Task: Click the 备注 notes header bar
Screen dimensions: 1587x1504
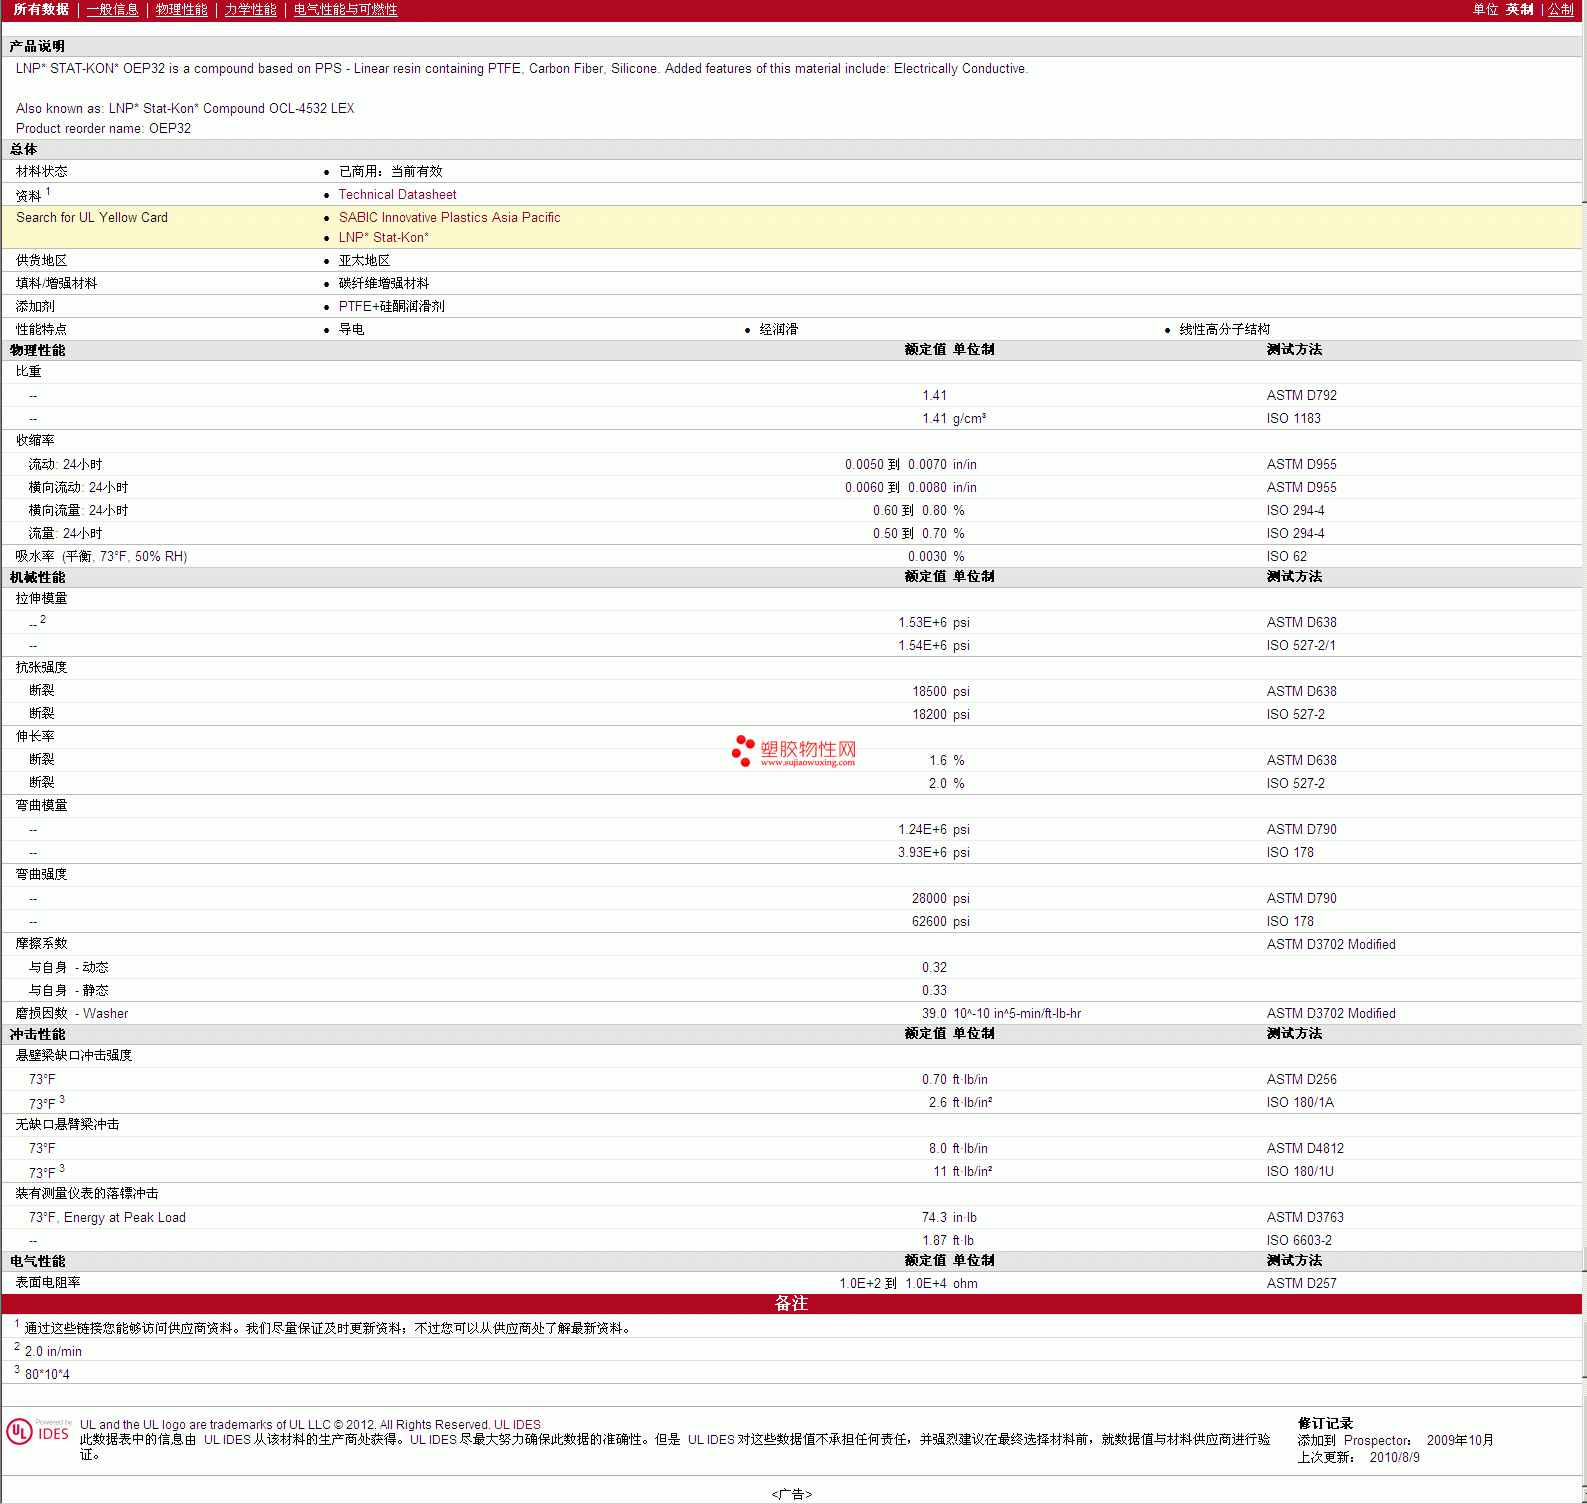Action: tap(791, 1304)
